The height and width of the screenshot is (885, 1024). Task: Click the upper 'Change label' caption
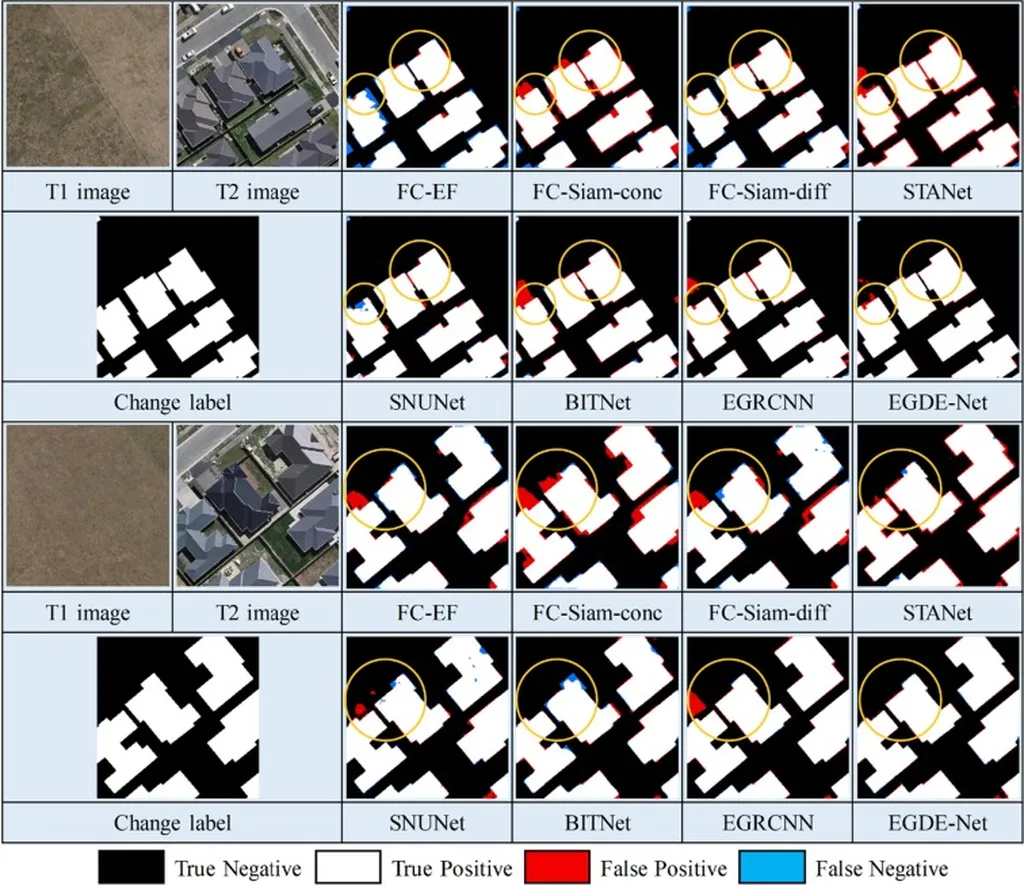pyautogui.click(x=172, y=402)
